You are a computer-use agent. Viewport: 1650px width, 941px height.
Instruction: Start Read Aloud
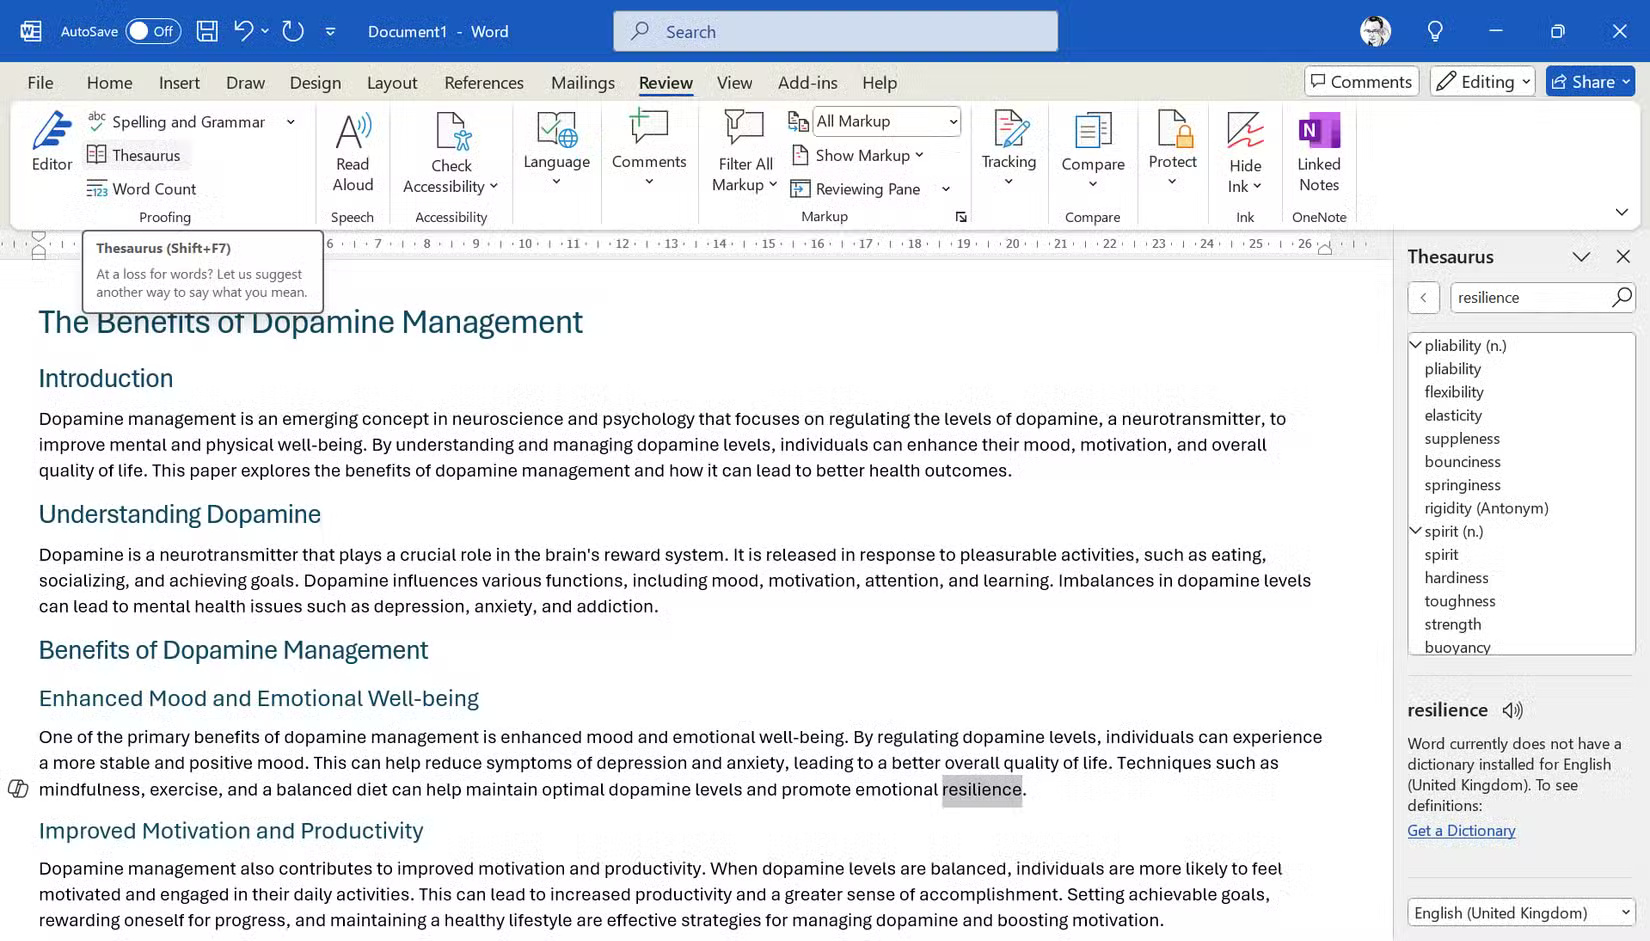click(x=352, y=150)
